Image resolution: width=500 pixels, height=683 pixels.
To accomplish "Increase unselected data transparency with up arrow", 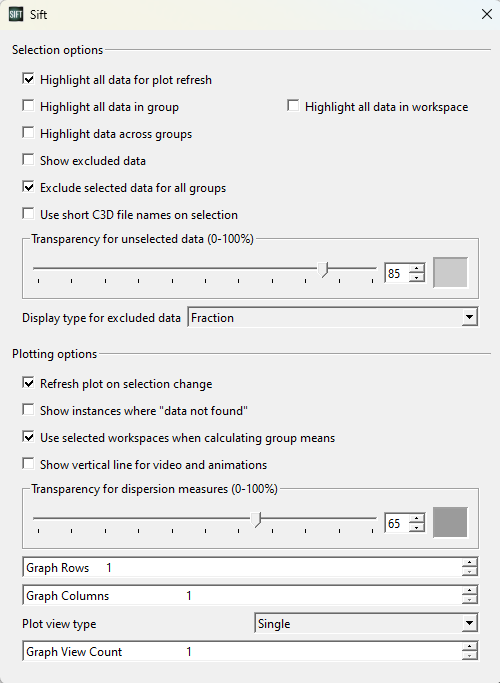I will pyautogui.click(x=417, y=269).
